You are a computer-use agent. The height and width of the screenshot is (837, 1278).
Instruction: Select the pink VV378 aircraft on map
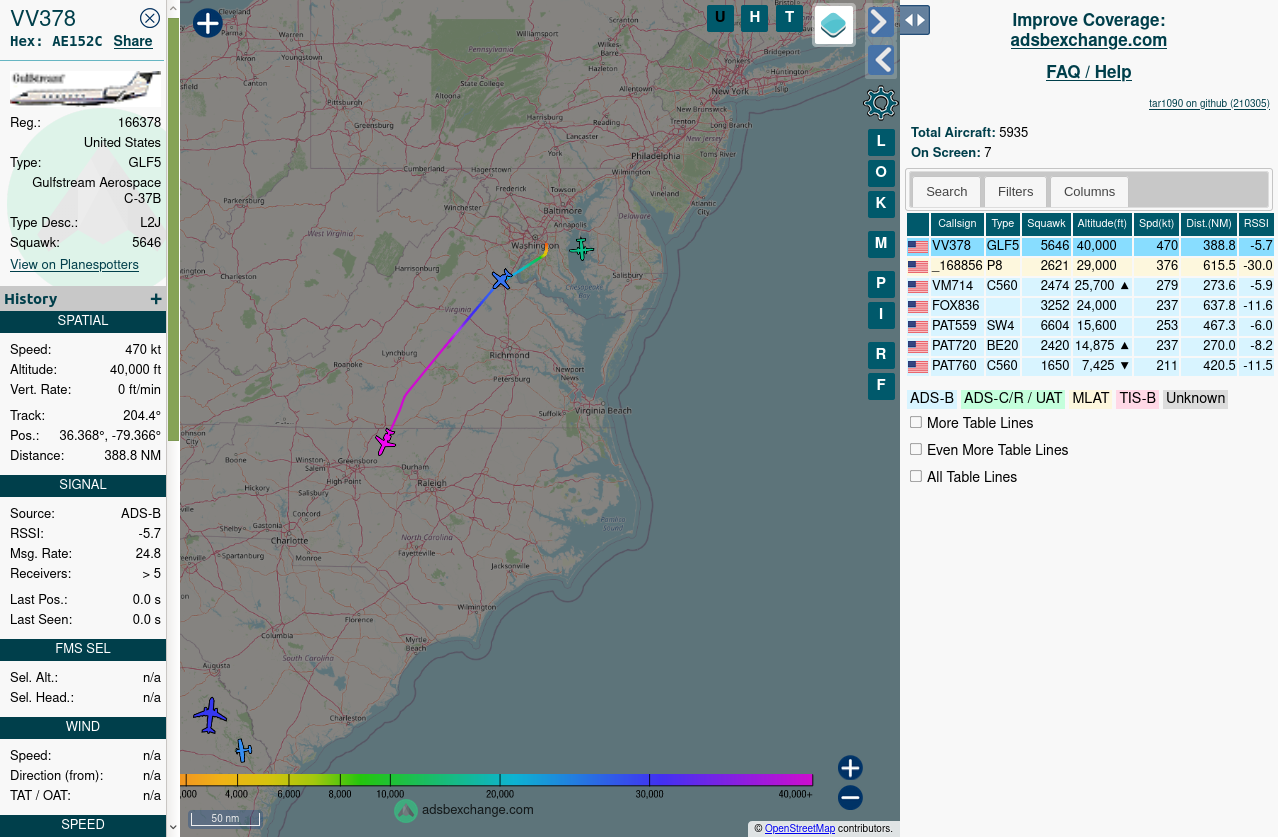pos(385,440)
